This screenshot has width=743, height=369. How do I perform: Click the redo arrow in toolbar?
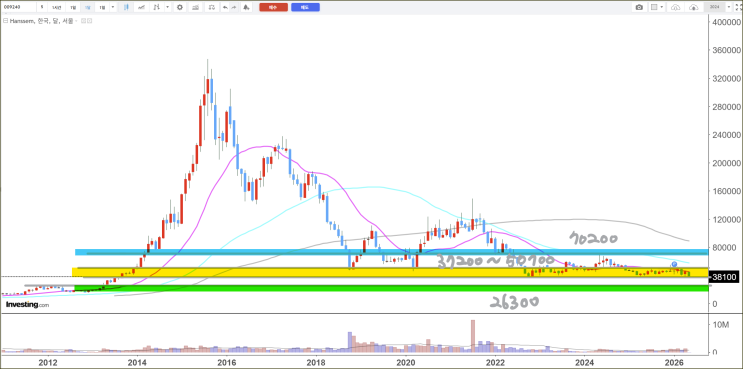(234, 7)
